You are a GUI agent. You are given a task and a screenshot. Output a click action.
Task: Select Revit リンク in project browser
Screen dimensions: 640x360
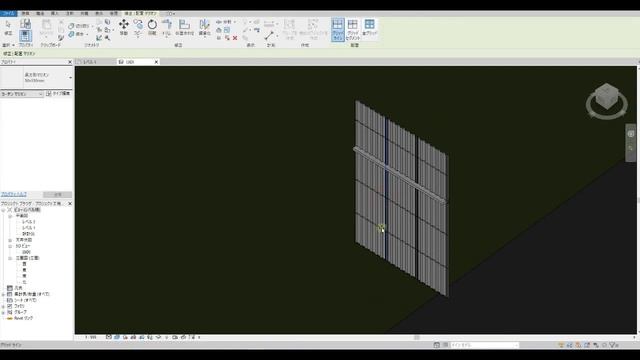(23, 318)
